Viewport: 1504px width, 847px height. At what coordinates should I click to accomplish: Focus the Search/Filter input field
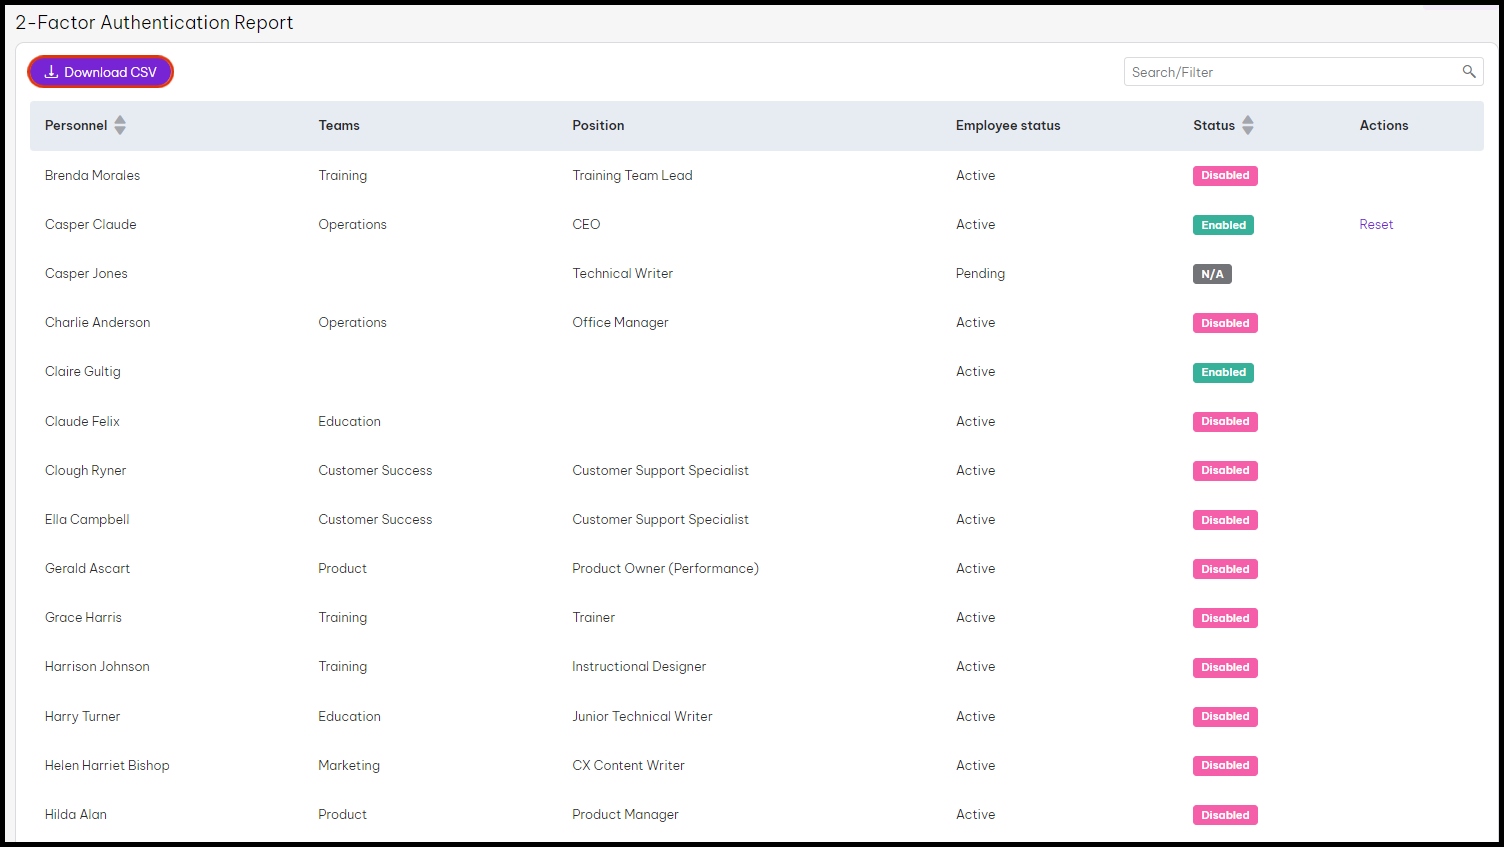[x=1303, y=72]
